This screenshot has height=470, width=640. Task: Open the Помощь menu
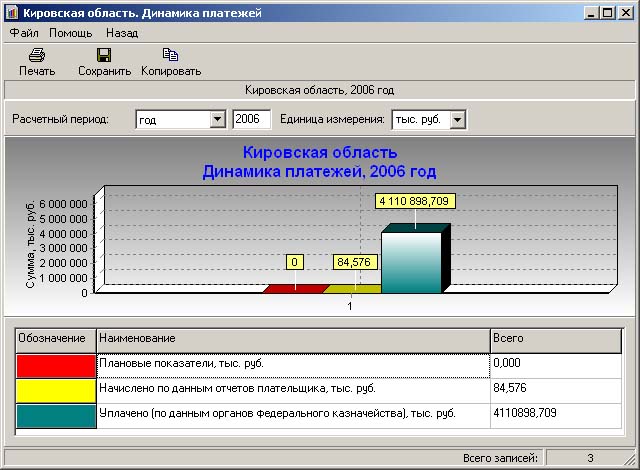[x=70, y=33]
